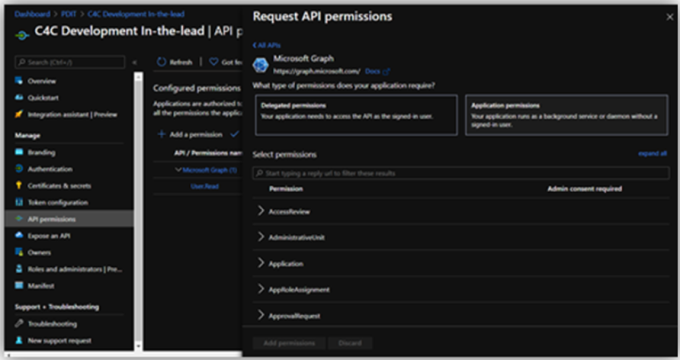Click the permissions filter input field
680x360 pixels.
[x=461, y=173]
